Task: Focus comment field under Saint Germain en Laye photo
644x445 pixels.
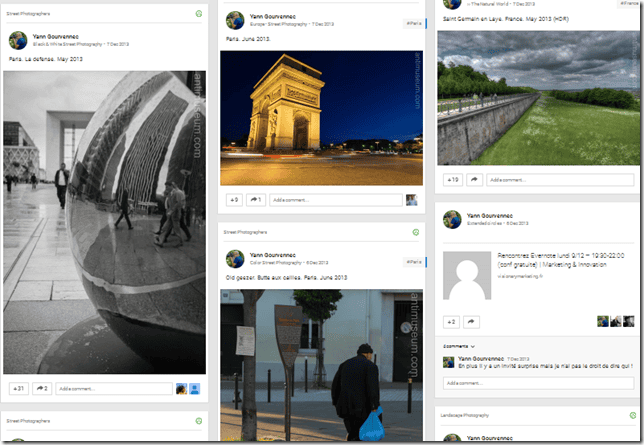Action: click(x=560, y=180)
